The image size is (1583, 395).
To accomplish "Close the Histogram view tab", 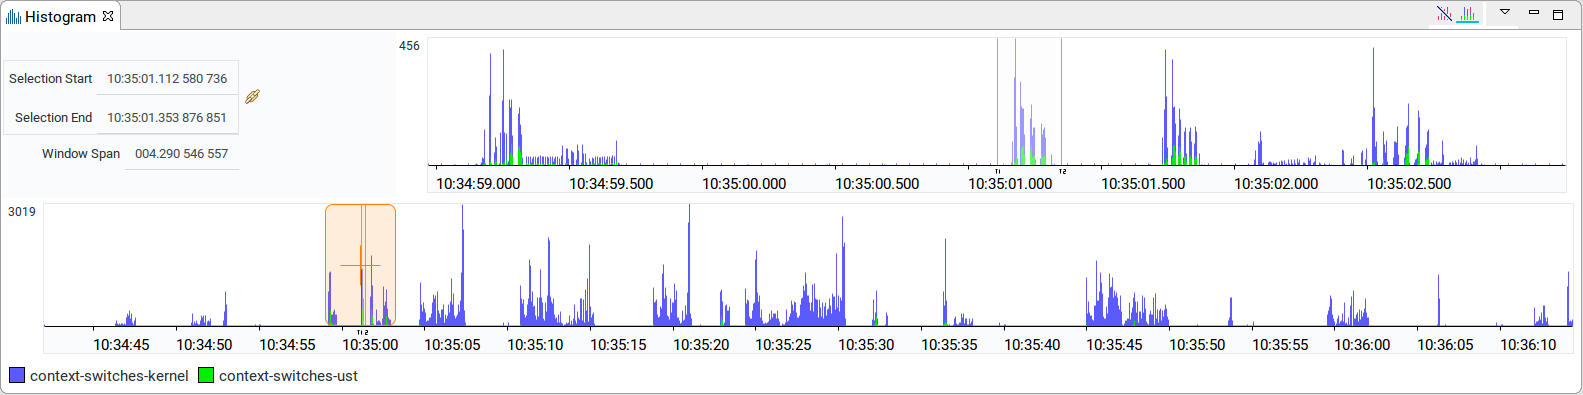I will (x=108, y=16).
